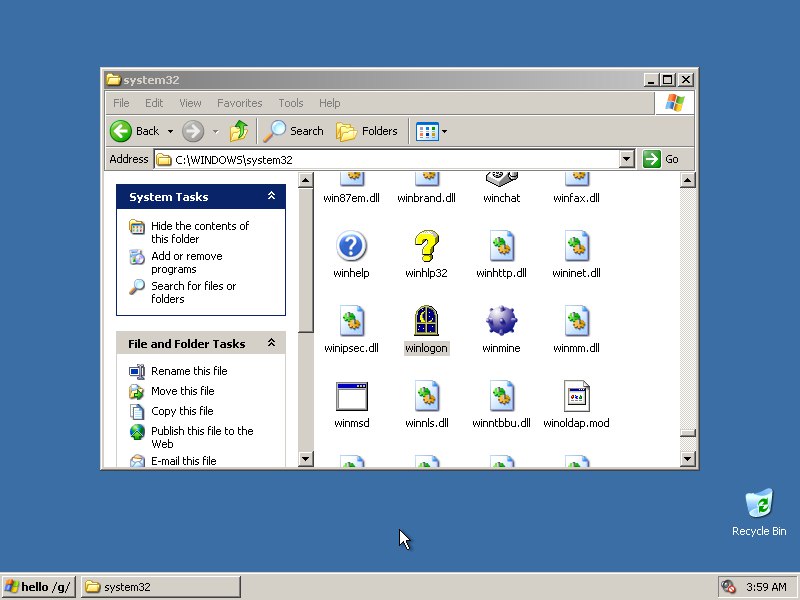Screen dimensions: 800x600
Task: Click the address bar folder icon
Action: tap(164, 160)
